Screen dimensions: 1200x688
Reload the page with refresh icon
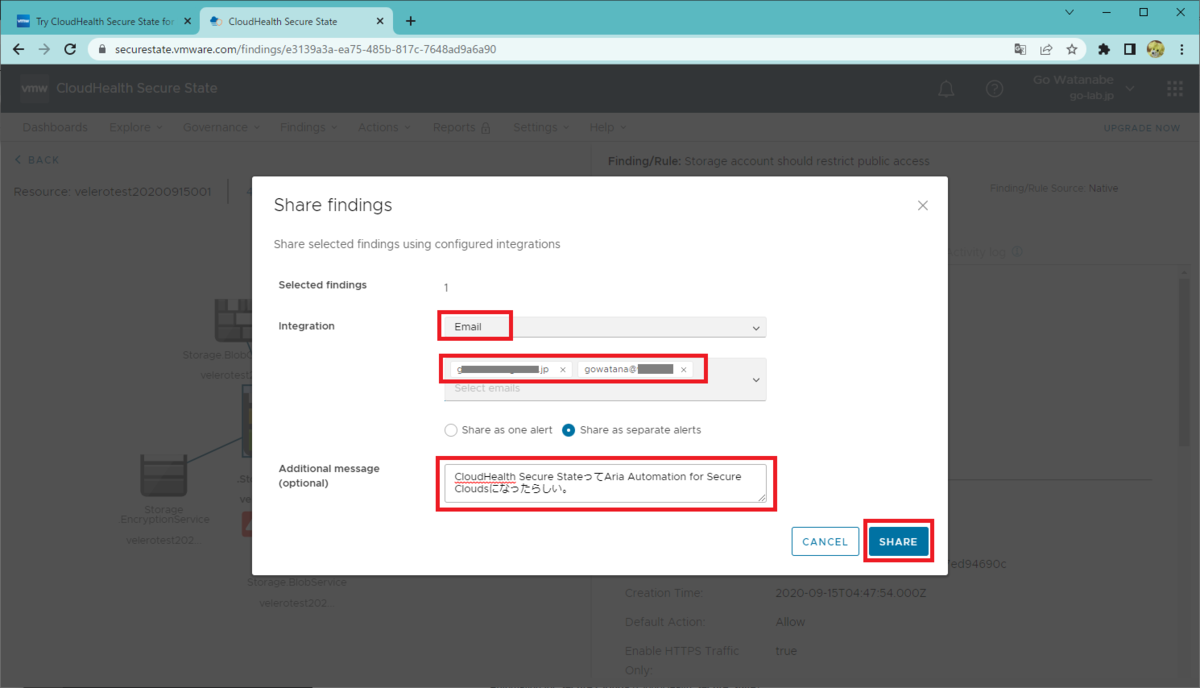70,49
